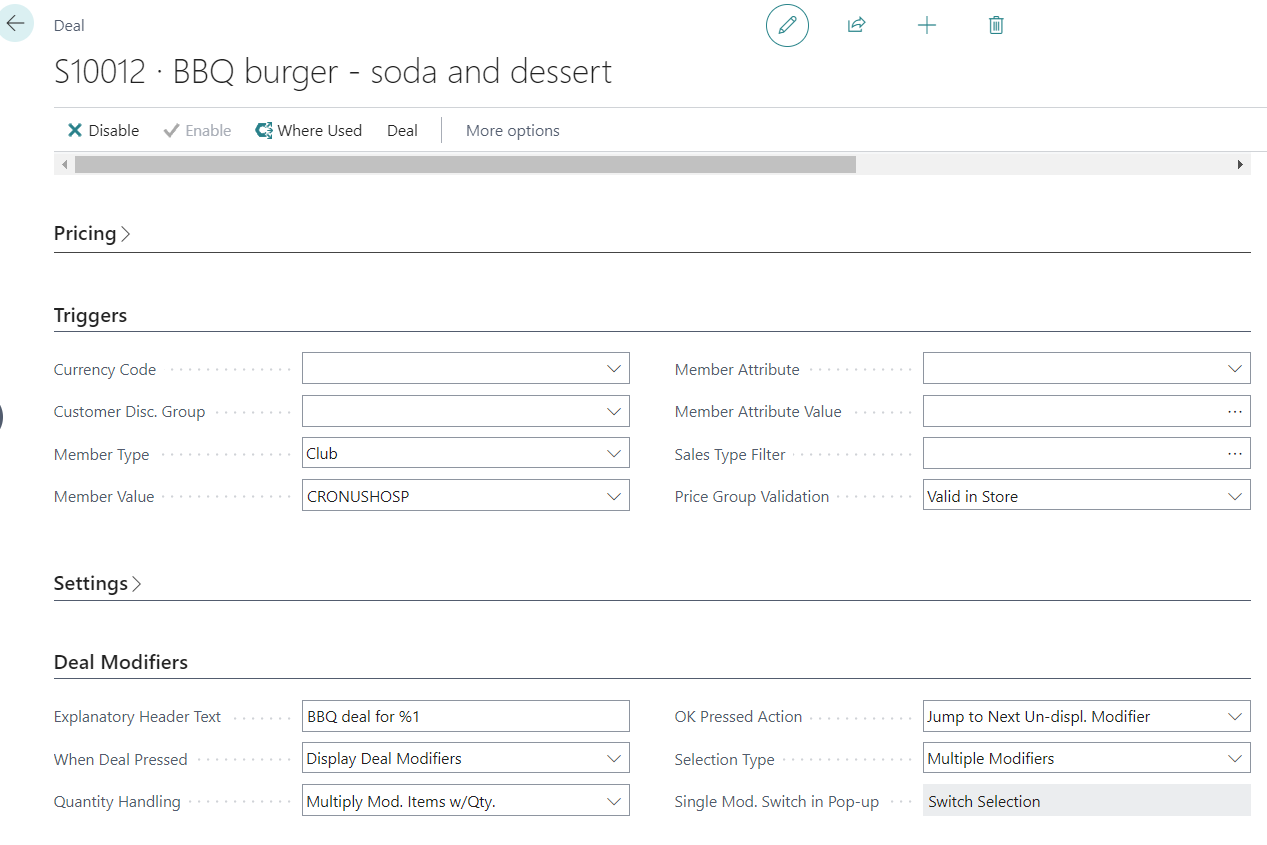Expand the Pricing section
1267x845 pixels.
pos(92,234)
